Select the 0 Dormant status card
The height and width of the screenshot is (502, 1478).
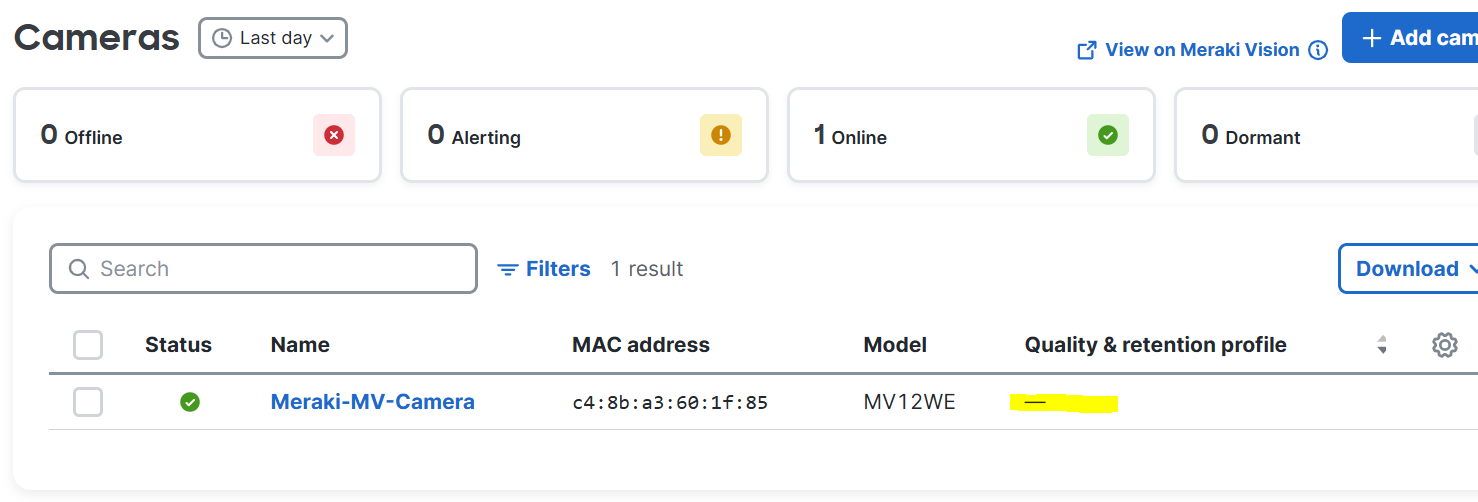(1326, 135)
